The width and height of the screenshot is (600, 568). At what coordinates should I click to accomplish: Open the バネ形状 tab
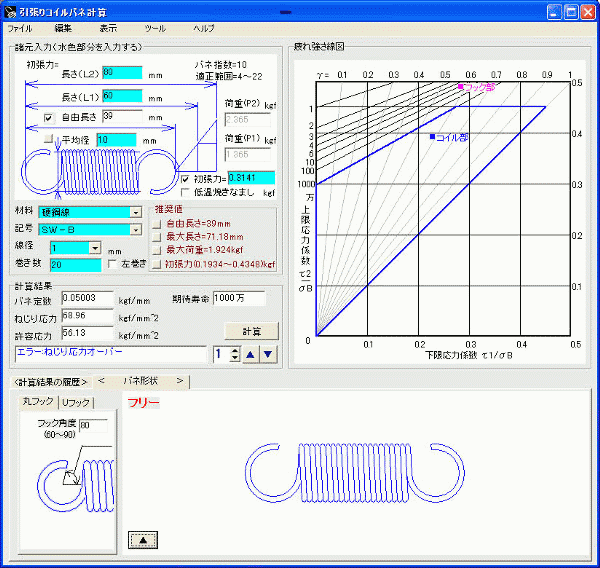[139, 381]
